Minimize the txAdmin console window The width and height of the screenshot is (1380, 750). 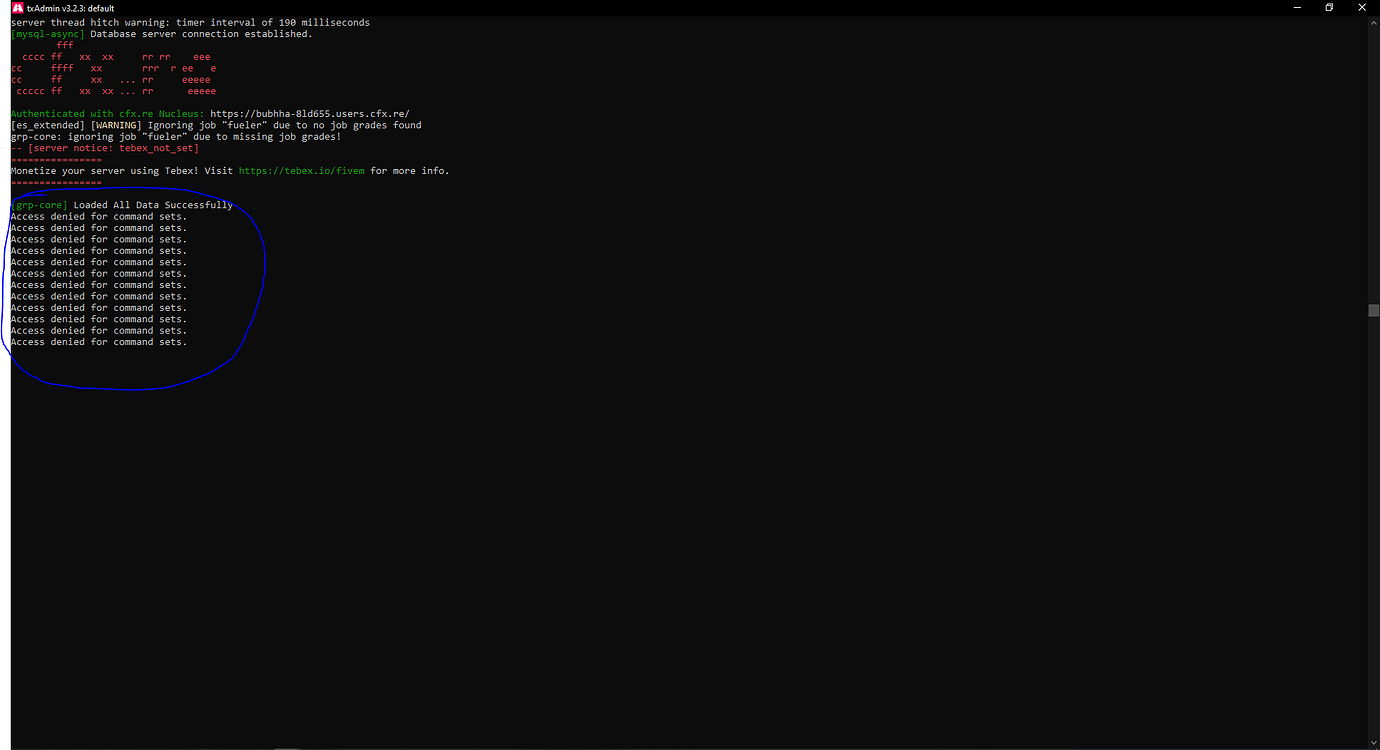click(x=1297, y=7)
